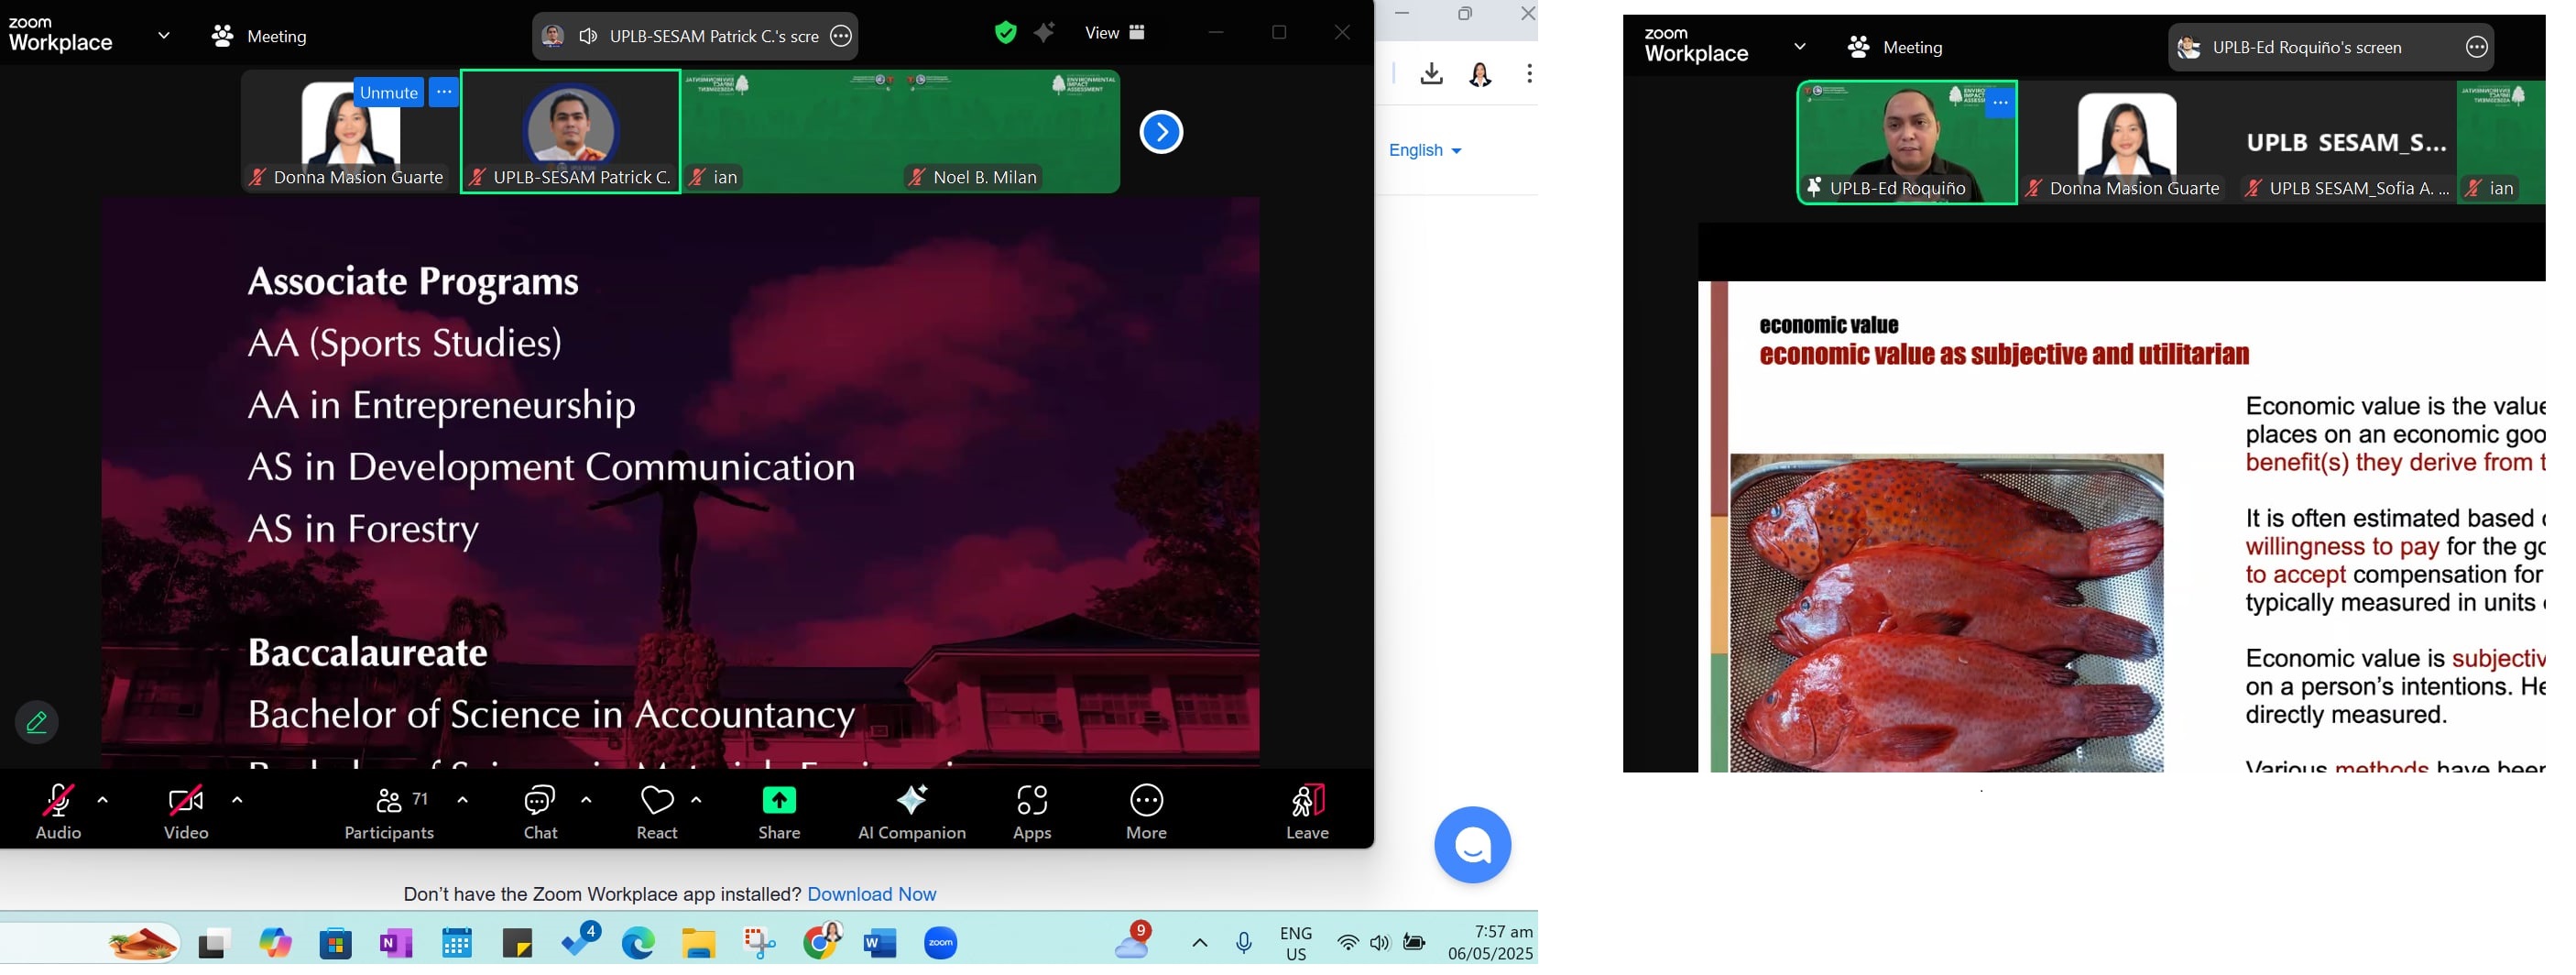This screenshot has height=975, width=2576.
Task: Open the View layout menu
Action: [1114, 33]
